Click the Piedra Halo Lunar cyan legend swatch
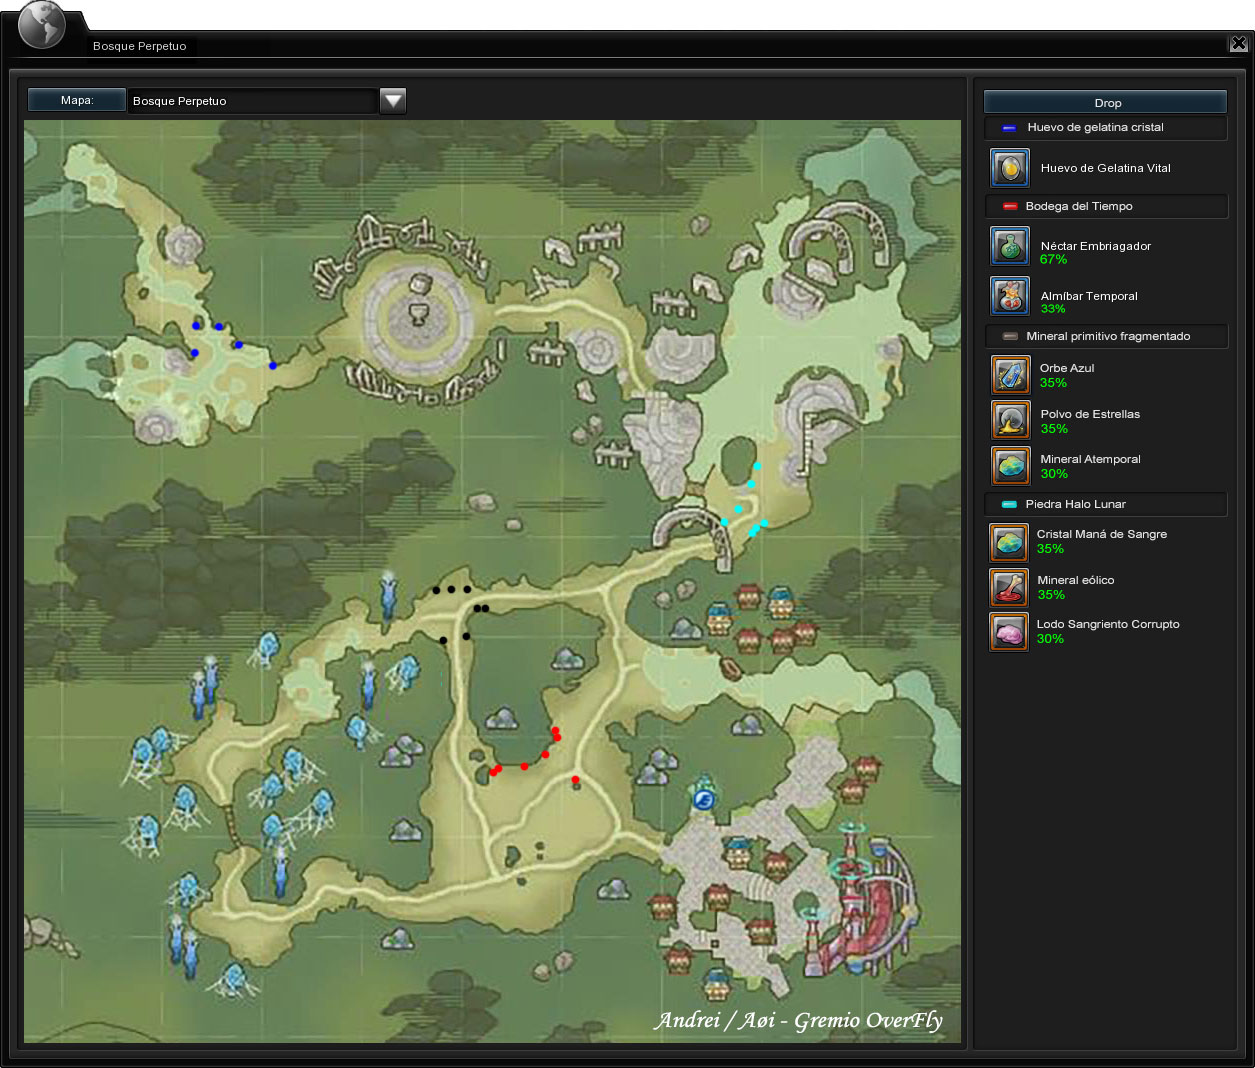 pos(1009,504)
